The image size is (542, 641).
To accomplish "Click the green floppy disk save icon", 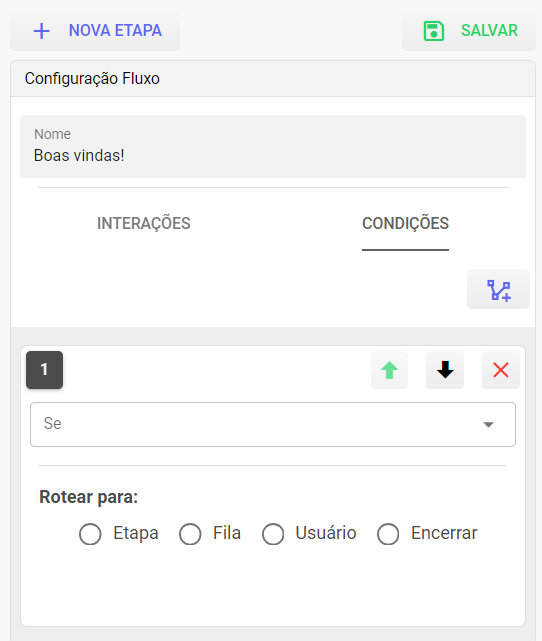I will point(434,31).
